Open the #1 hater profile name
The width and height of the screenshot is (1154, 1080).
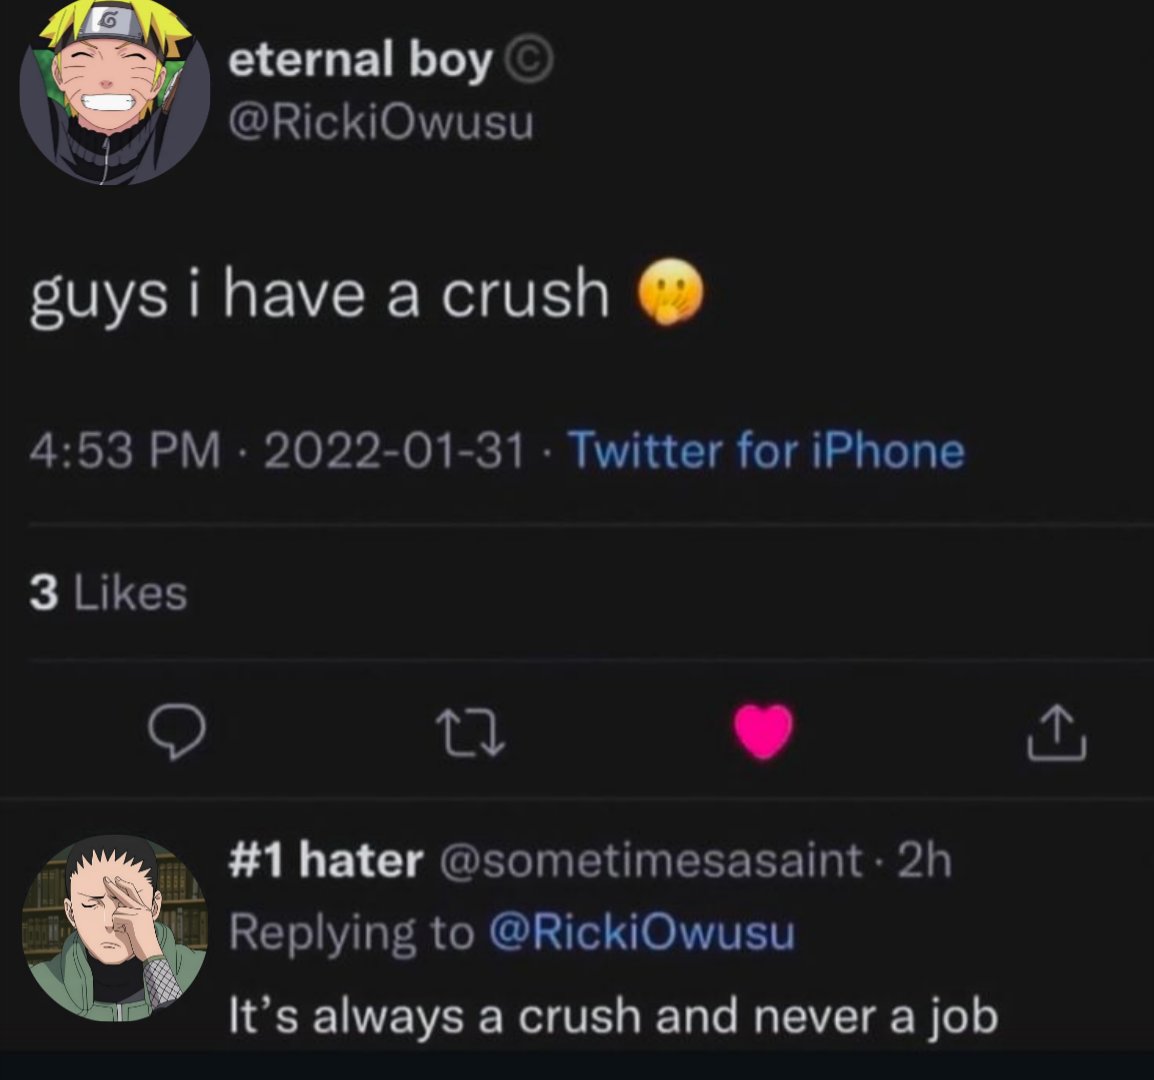(326, 860)
